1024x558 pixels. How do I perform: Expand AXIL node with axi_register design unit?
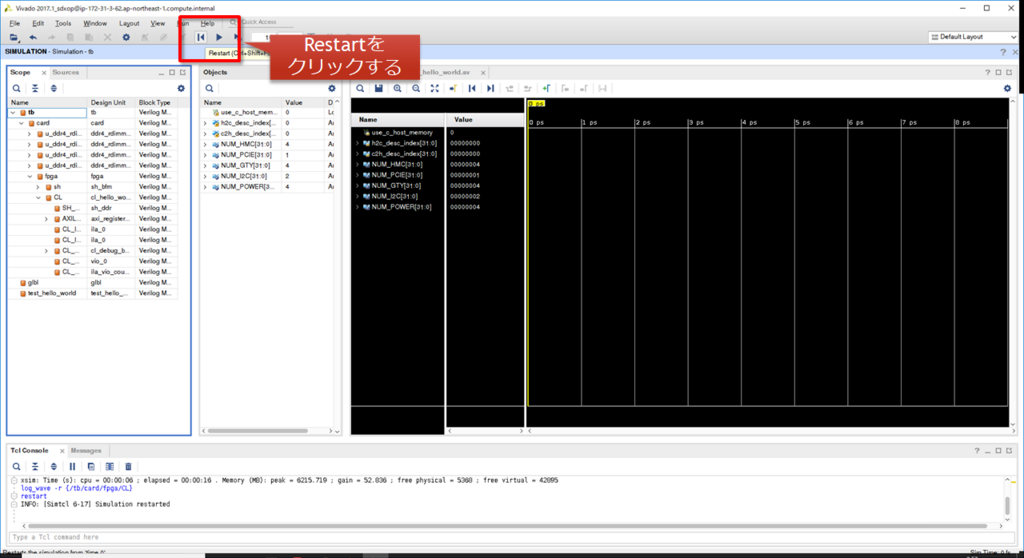tap(46, 219)
